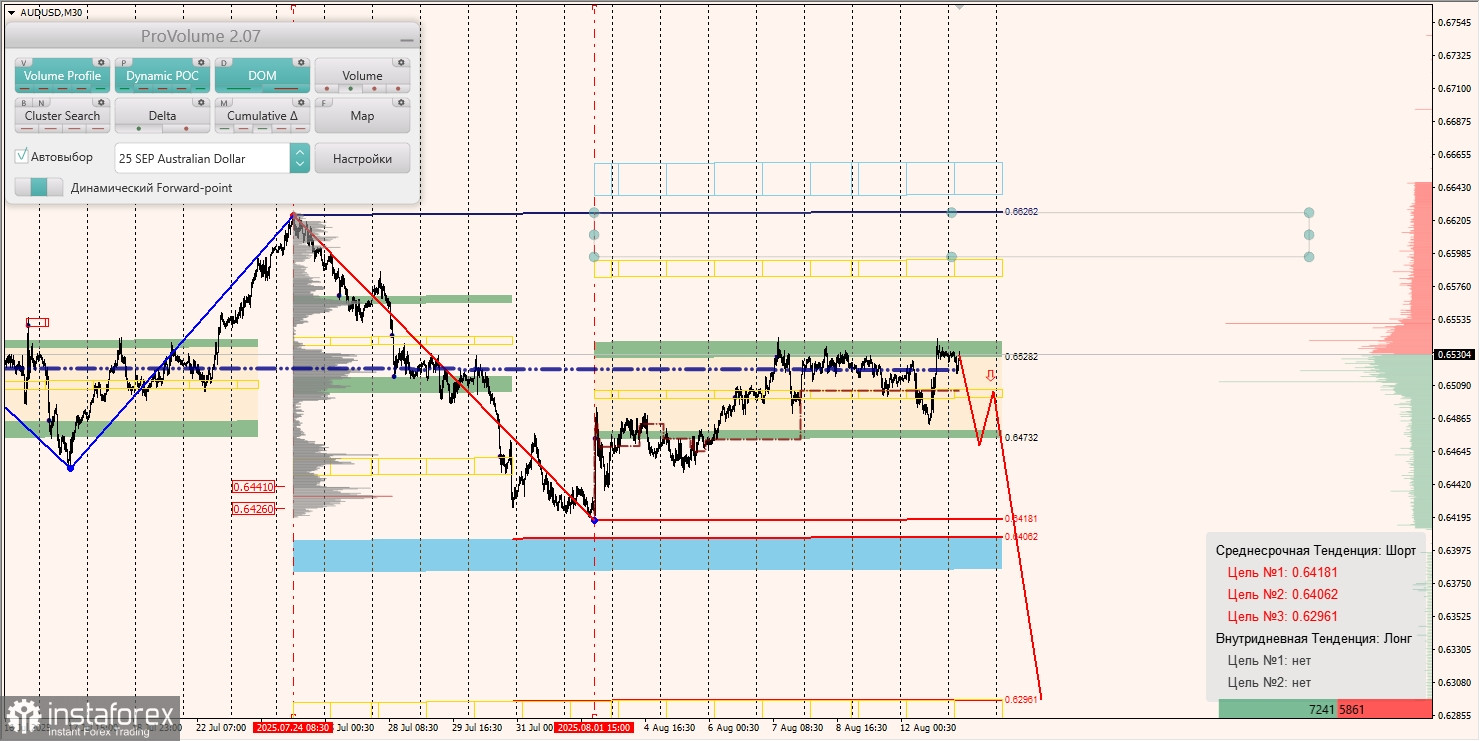Viewport: 1480px width, 741px height.
Task: Click Среднесрочная Тенденция: Шорт heading
Action: (1315, 551)
